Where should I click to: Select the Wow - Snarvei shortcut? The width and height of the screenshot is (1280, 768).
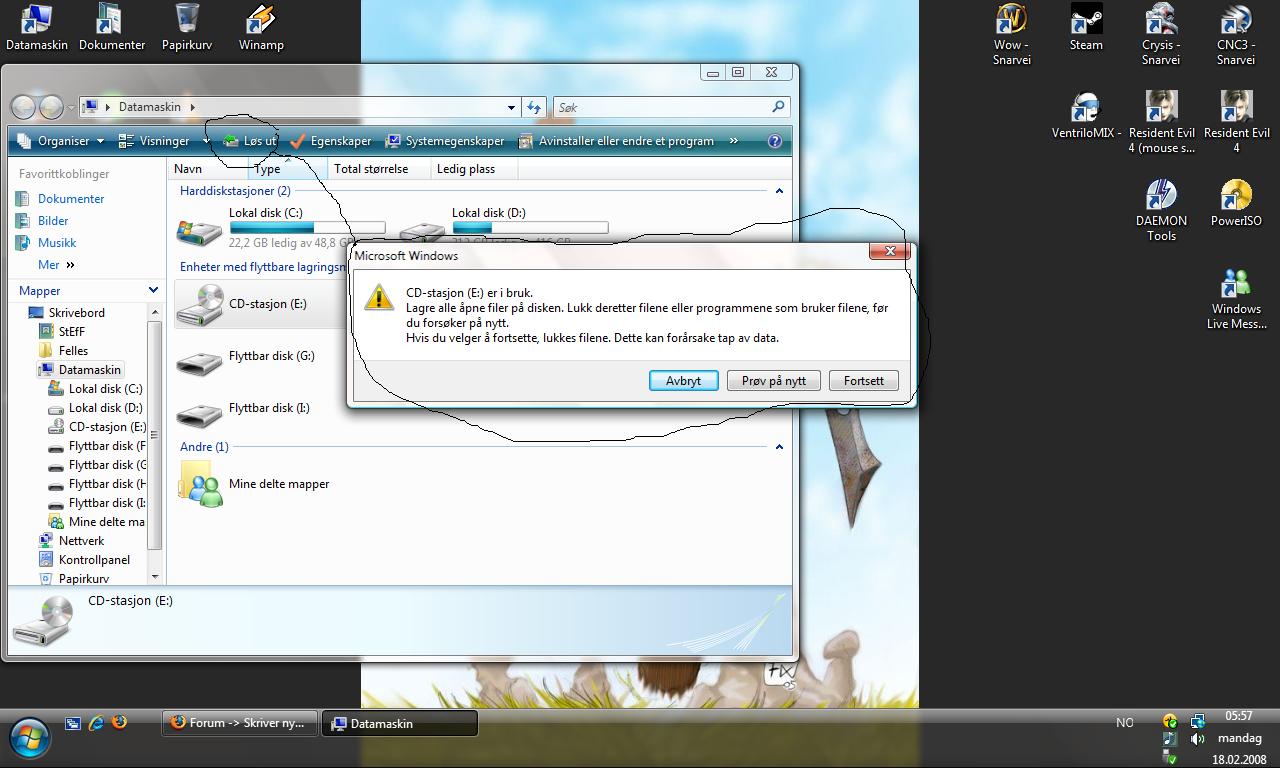pyautogui.click(x=1012, y=34)
